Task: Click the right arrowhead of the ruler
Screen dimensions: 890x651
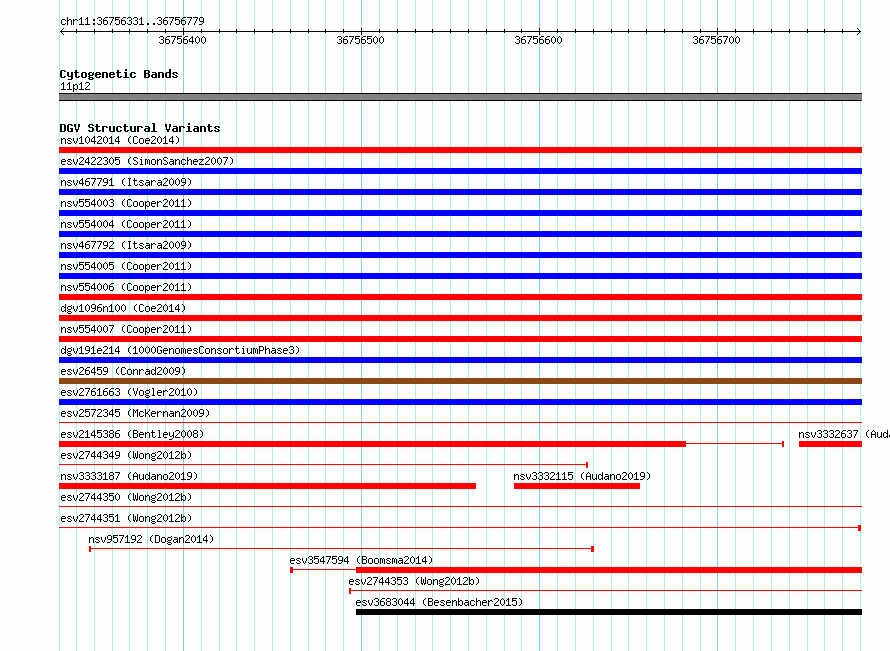Action: (x=859, y=31)
